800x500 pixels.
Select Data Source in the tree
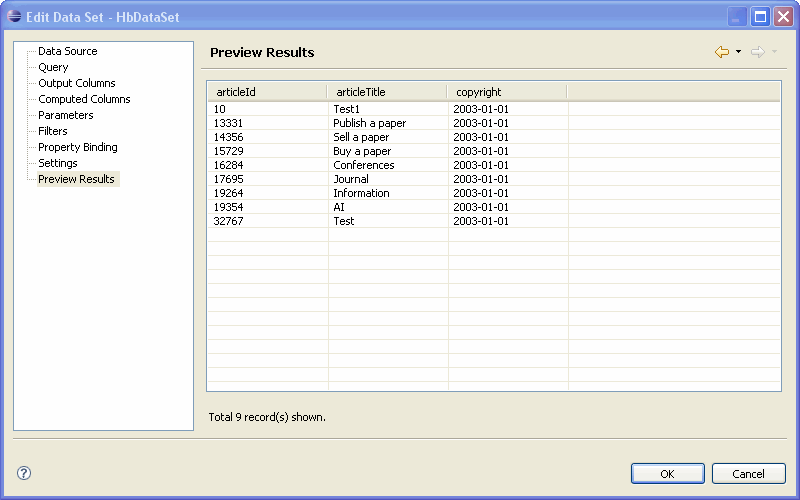pyautogui.click(x=67, y=51)
